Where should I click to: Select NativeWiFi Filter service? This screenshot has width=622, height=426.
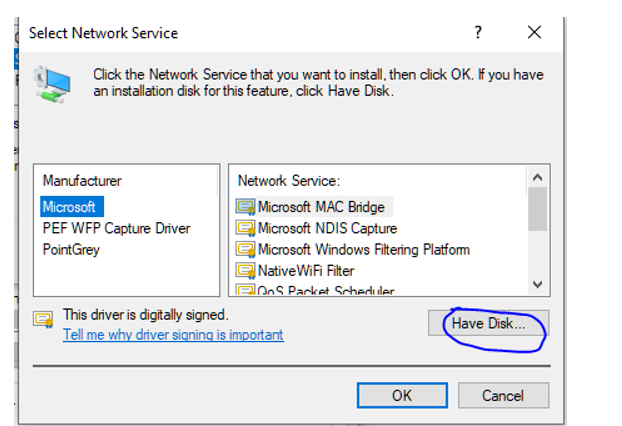point(295,271)
